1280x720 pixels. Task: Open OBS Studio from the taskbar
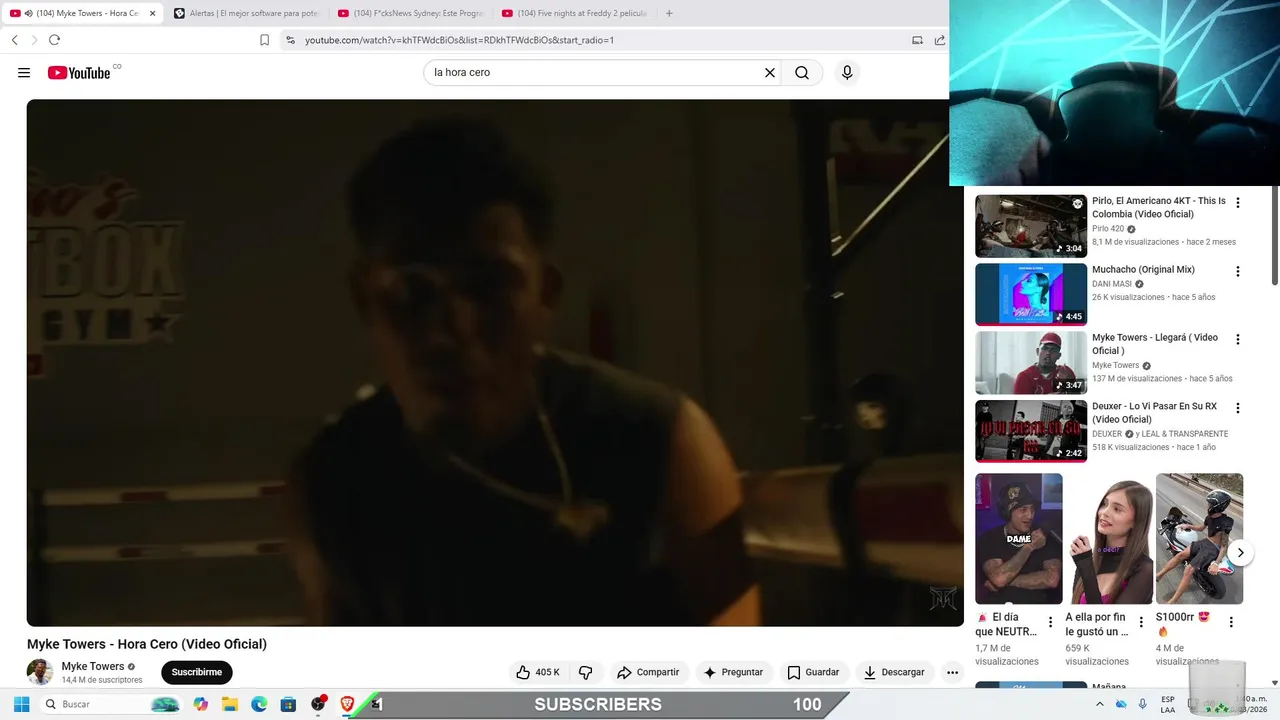click(318, 704)
